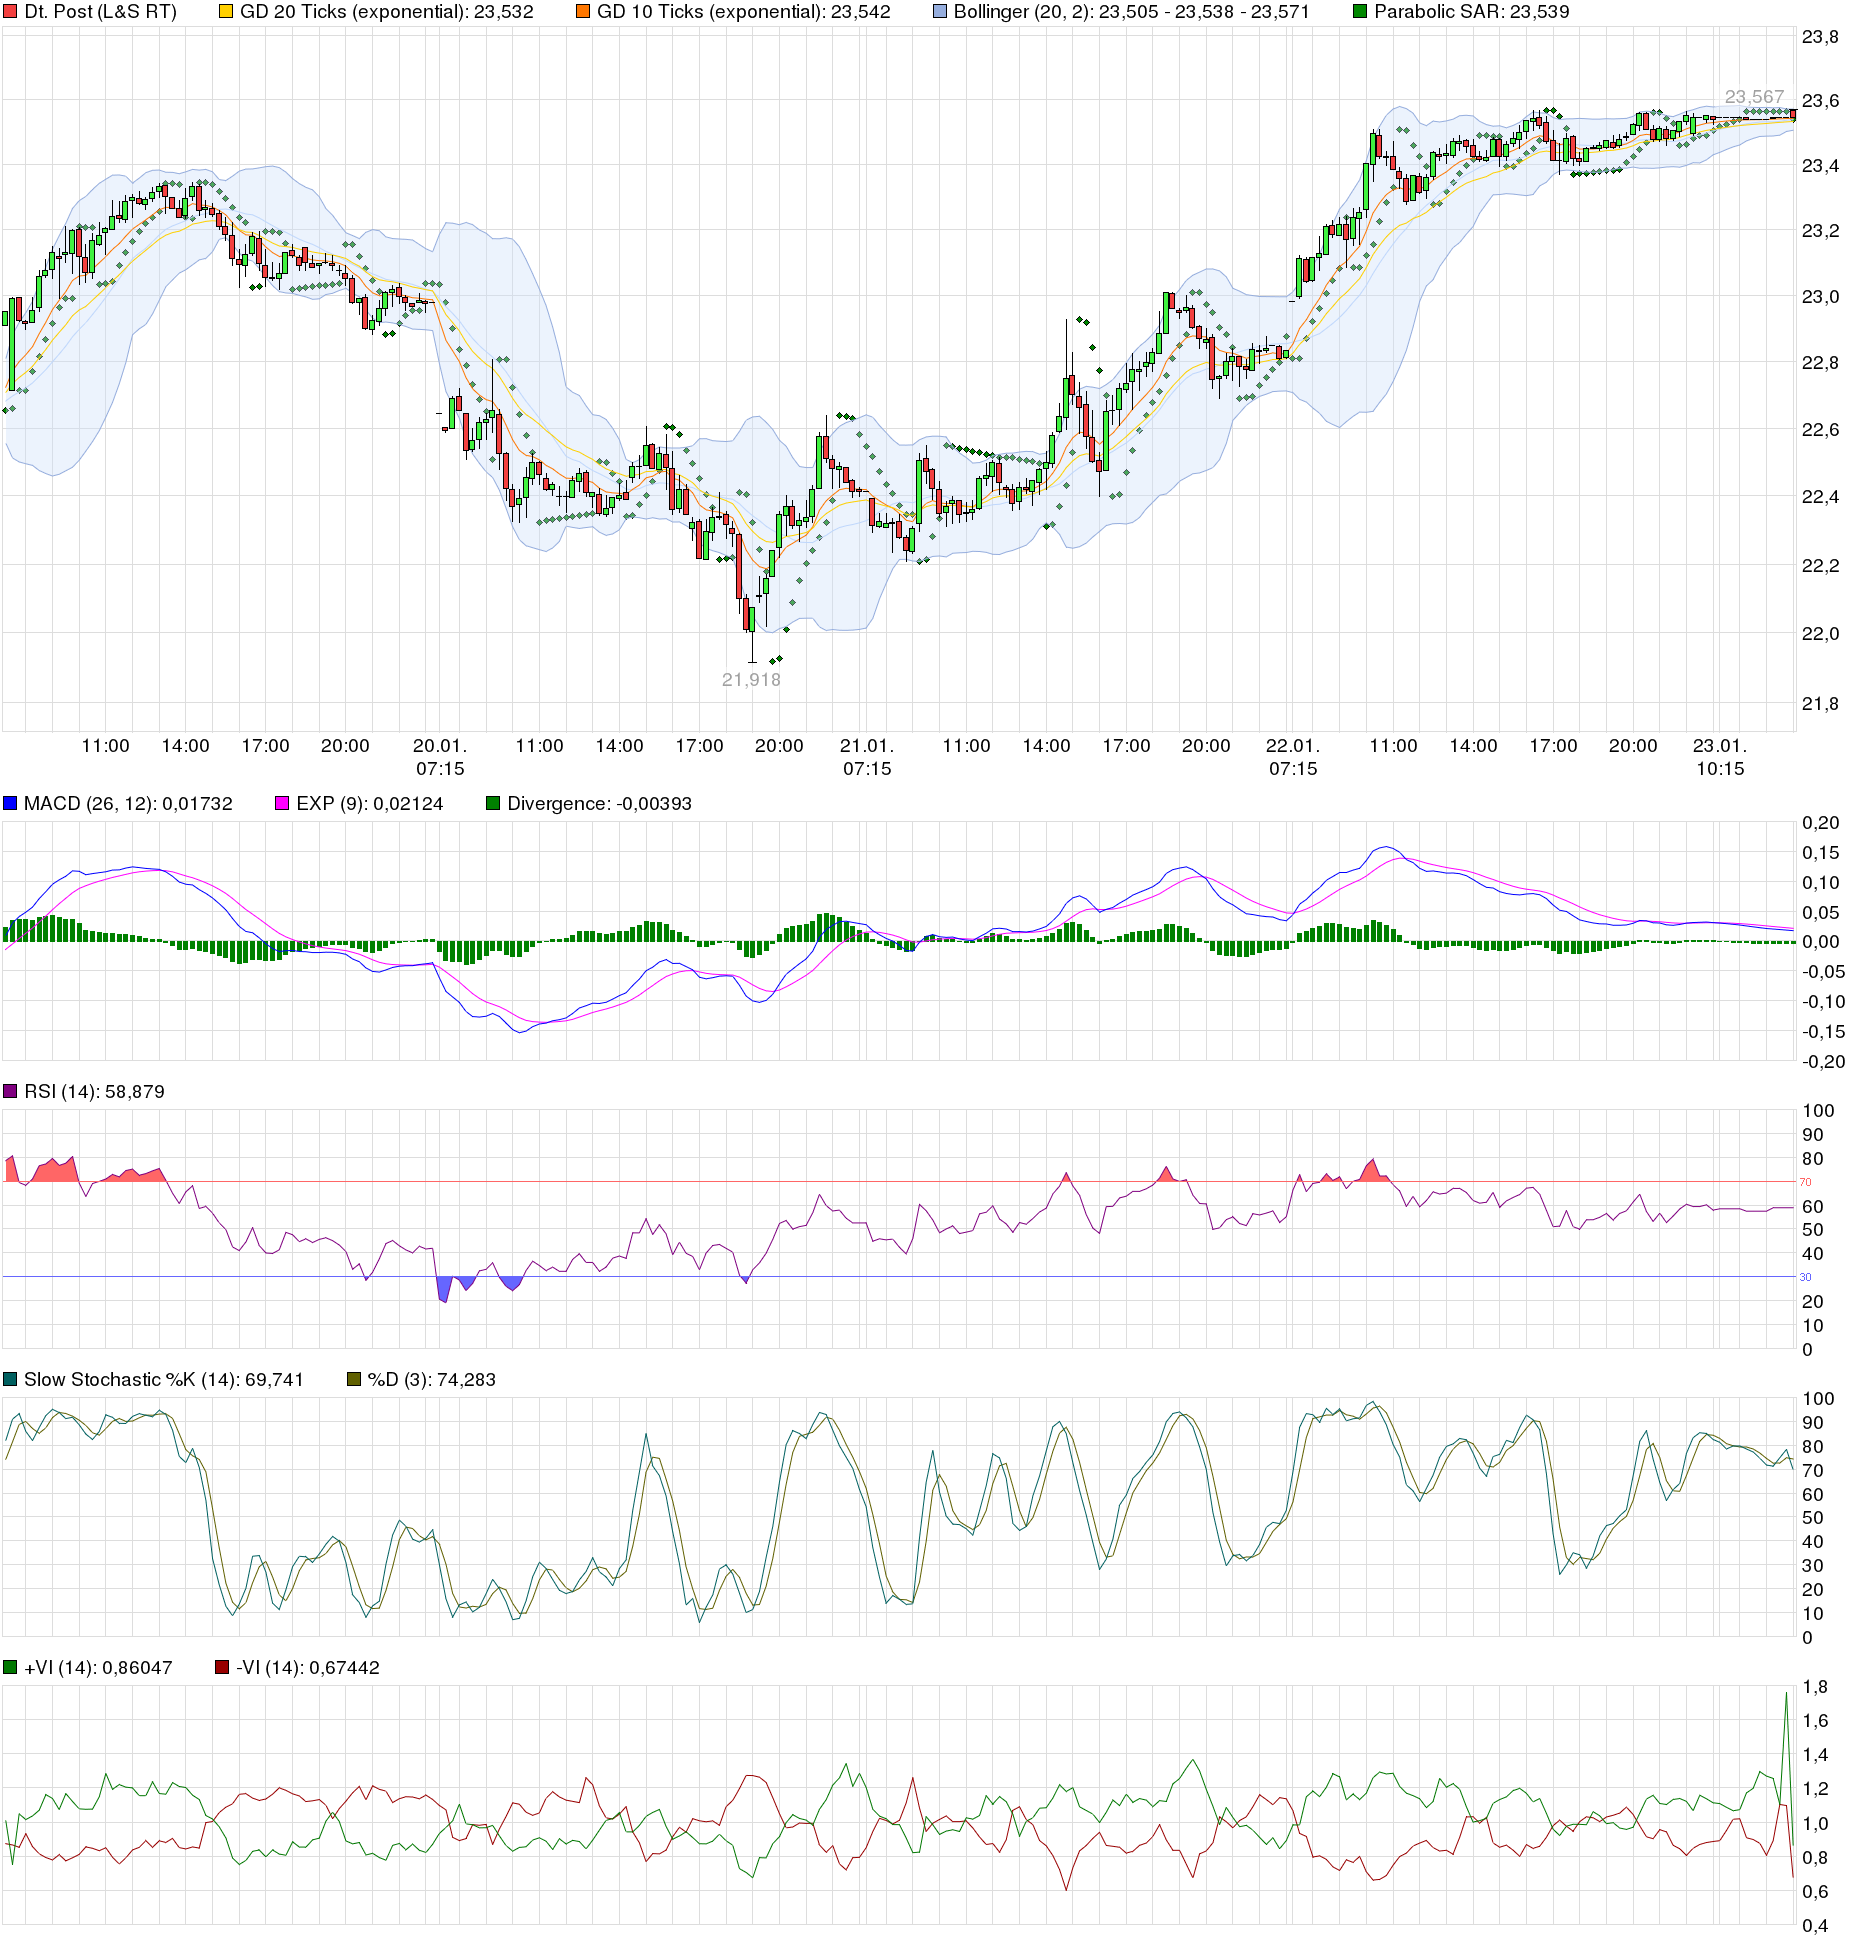Click the blue 30 RSI threshold label

tap(1805, 1277)
